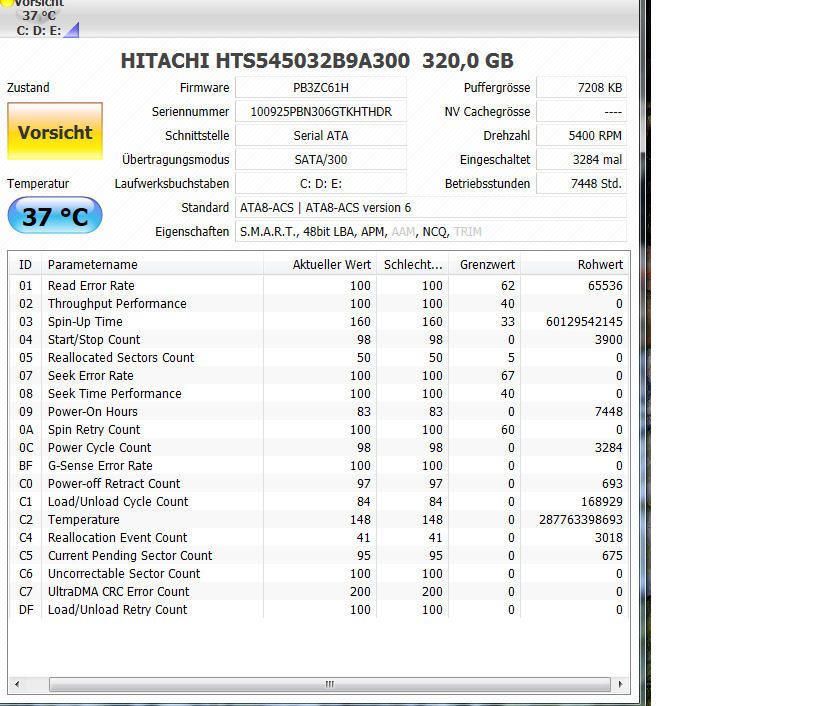Viewport: 819px width, 706px height.
Task: Click raw value 168929 in Load/Unload Cycle Count
Action: (x=602, y=502)
